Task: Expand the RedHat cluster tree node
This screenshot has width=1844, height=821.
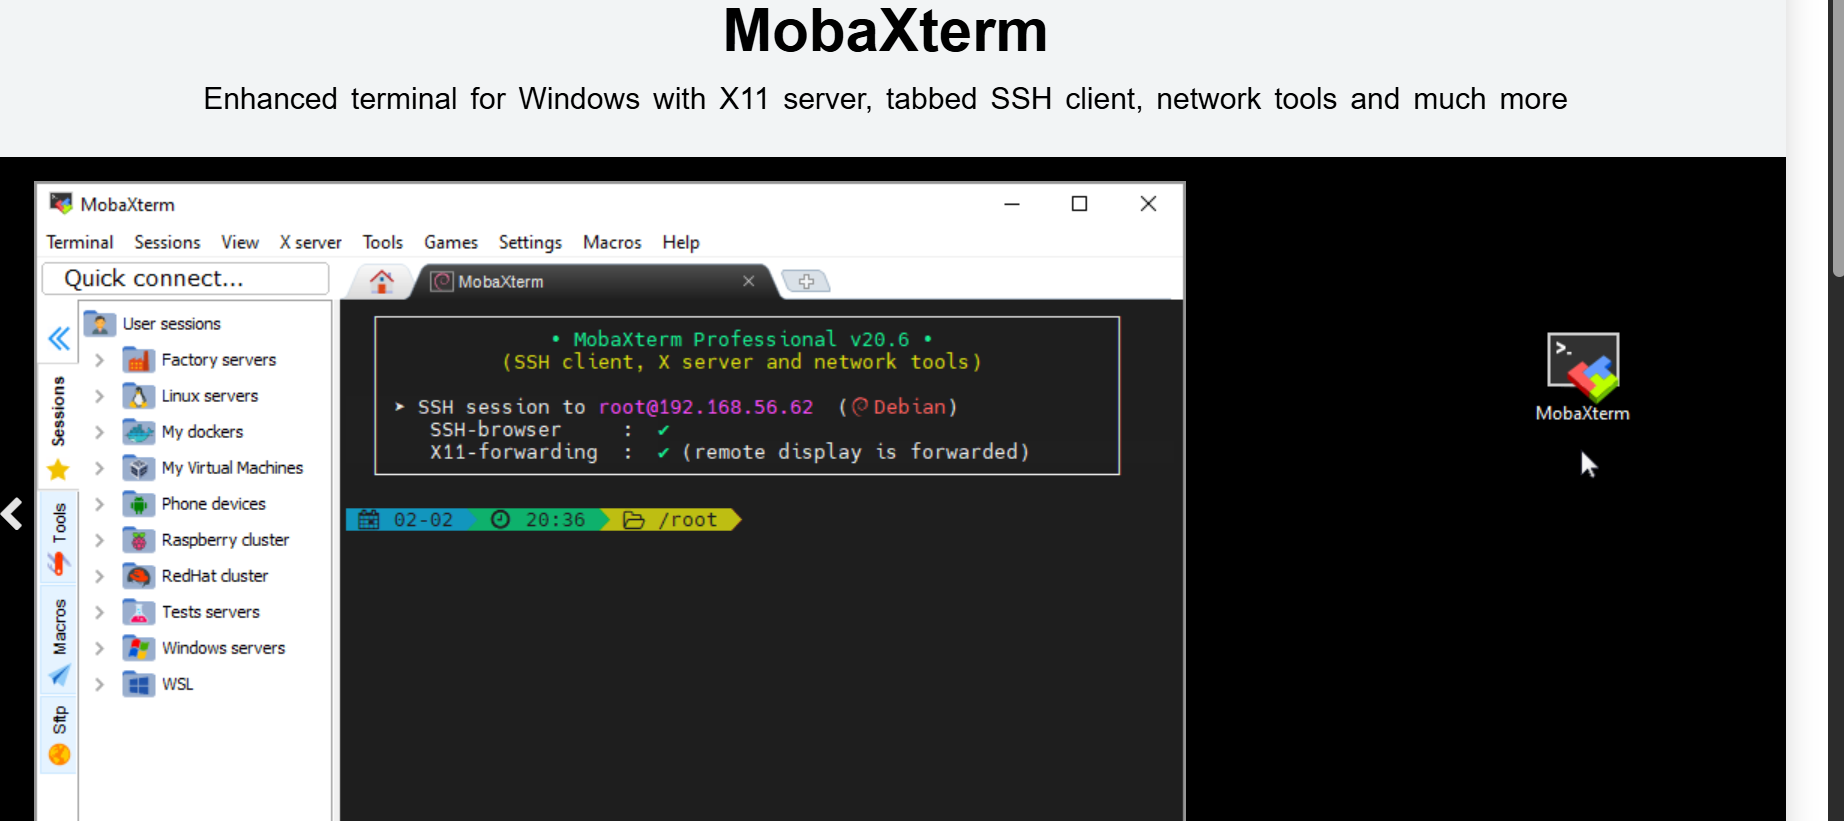Action: click(99, 576)
